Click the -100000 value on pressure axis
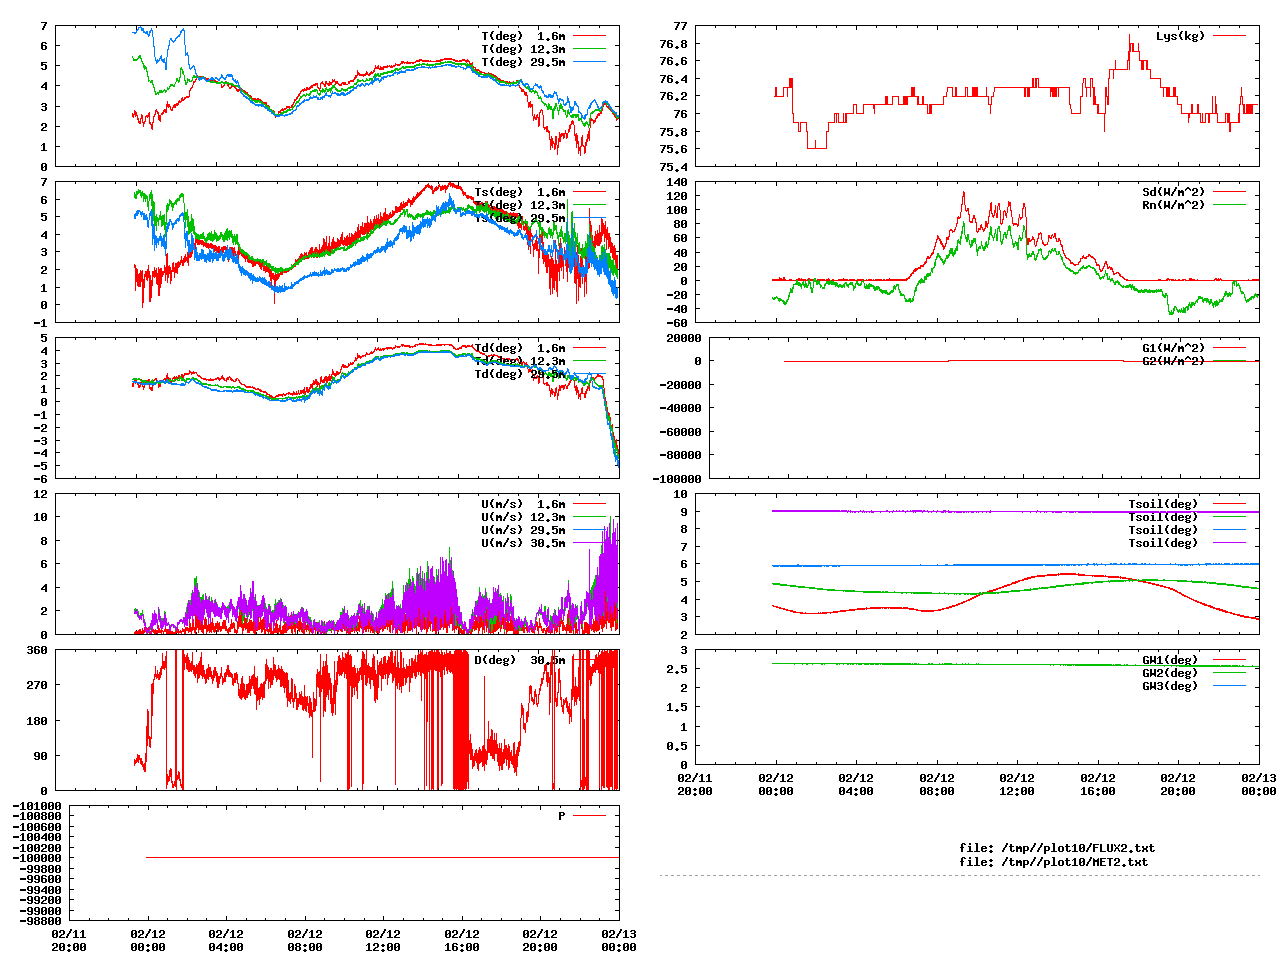The width and height of the screenshot is (1280, 960). [37, 858]
